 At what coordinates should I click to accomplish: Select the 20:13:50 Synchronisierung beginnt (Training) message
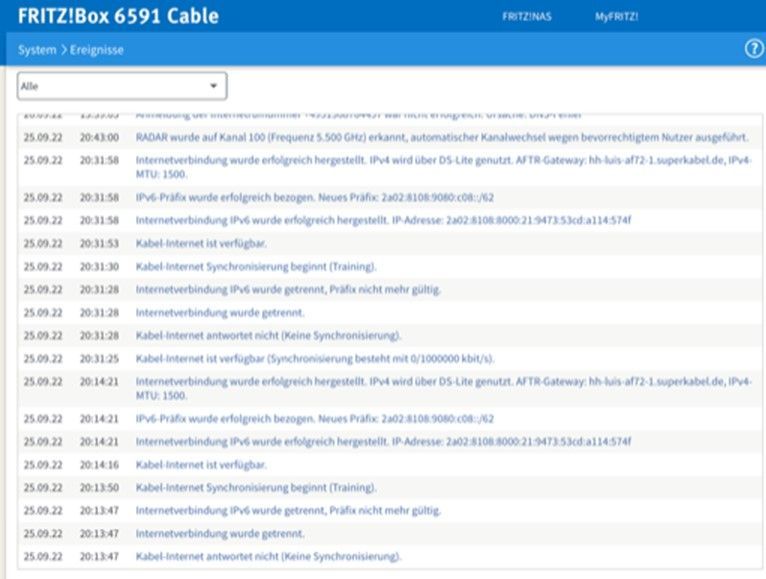(x=256, y=488)
